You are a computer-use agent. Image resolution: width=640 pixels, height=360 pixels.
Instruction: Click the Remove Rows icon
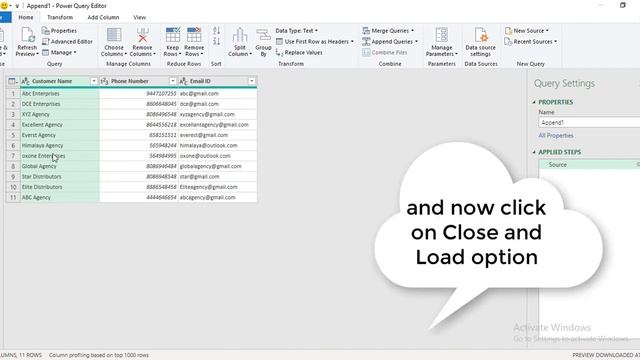194,35
